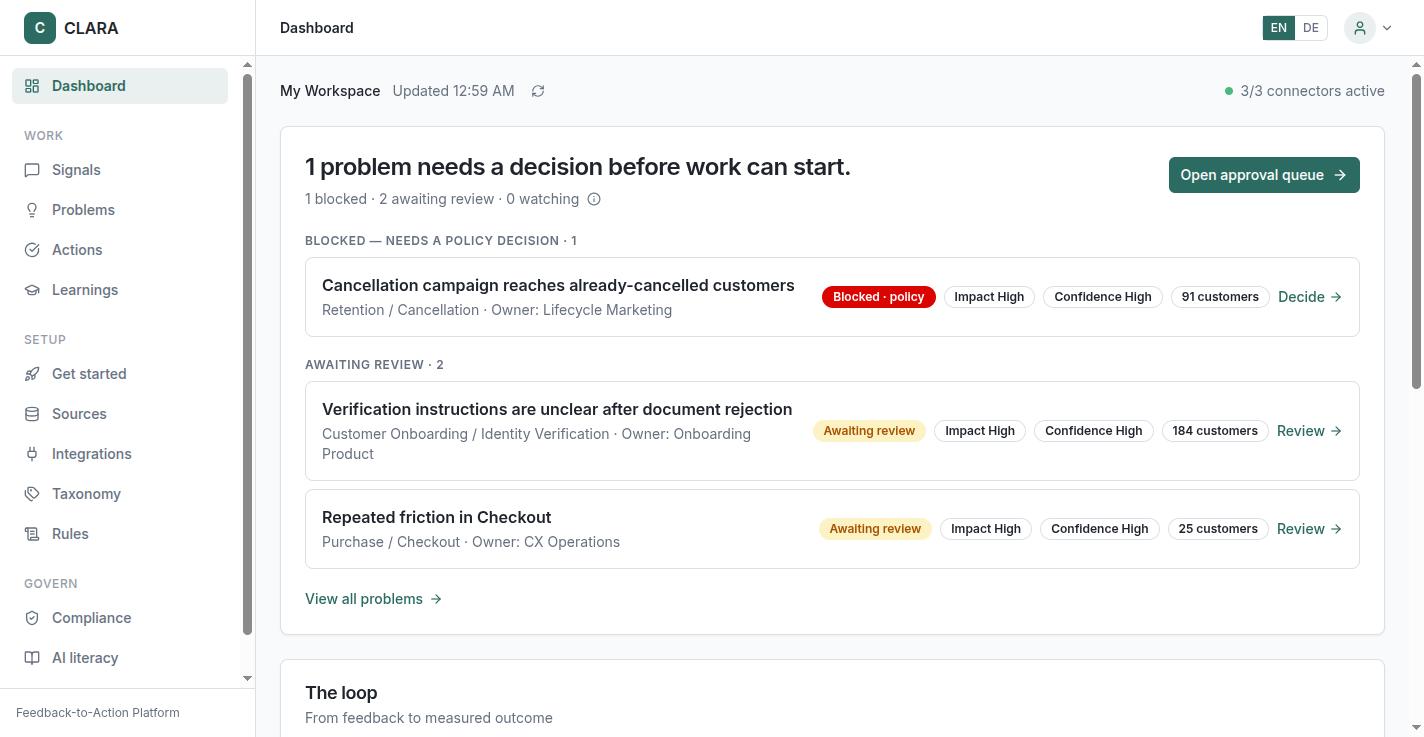
Task: Click sidebar scrollbar up arrow
Action: click(x=248, y=66)
